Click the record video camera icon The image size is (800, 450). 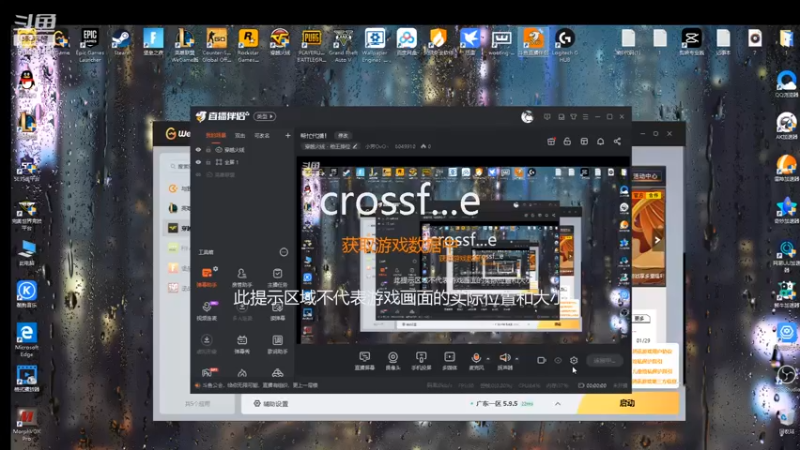(542, 360)
